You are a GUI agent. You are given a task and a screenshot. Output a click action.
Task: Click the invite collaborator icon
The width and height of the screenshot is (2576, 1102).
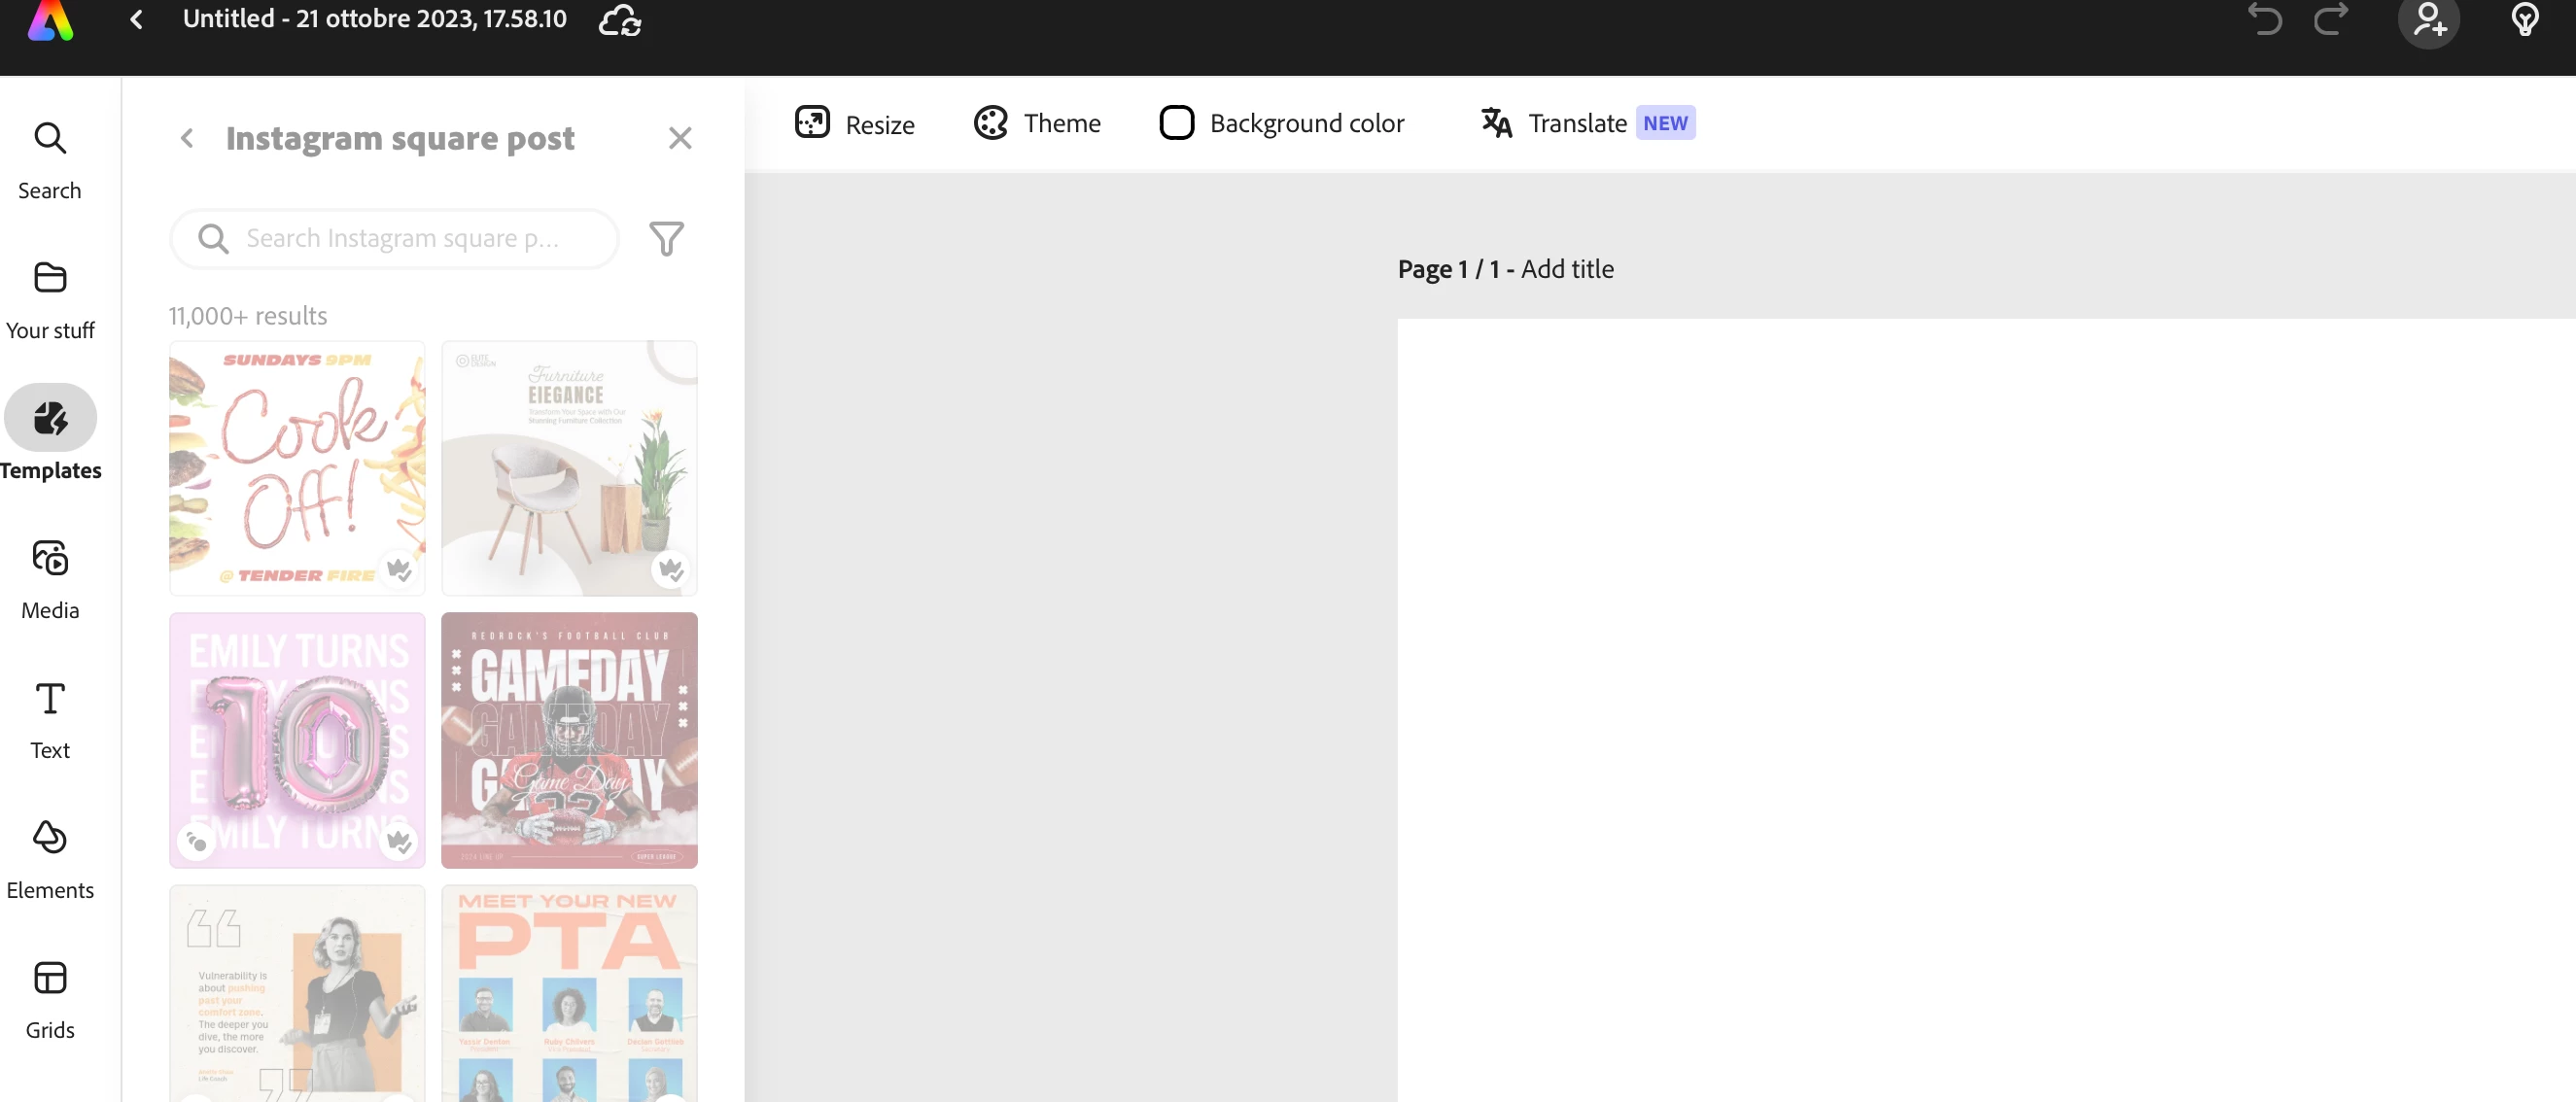[x=2428, y=20]
